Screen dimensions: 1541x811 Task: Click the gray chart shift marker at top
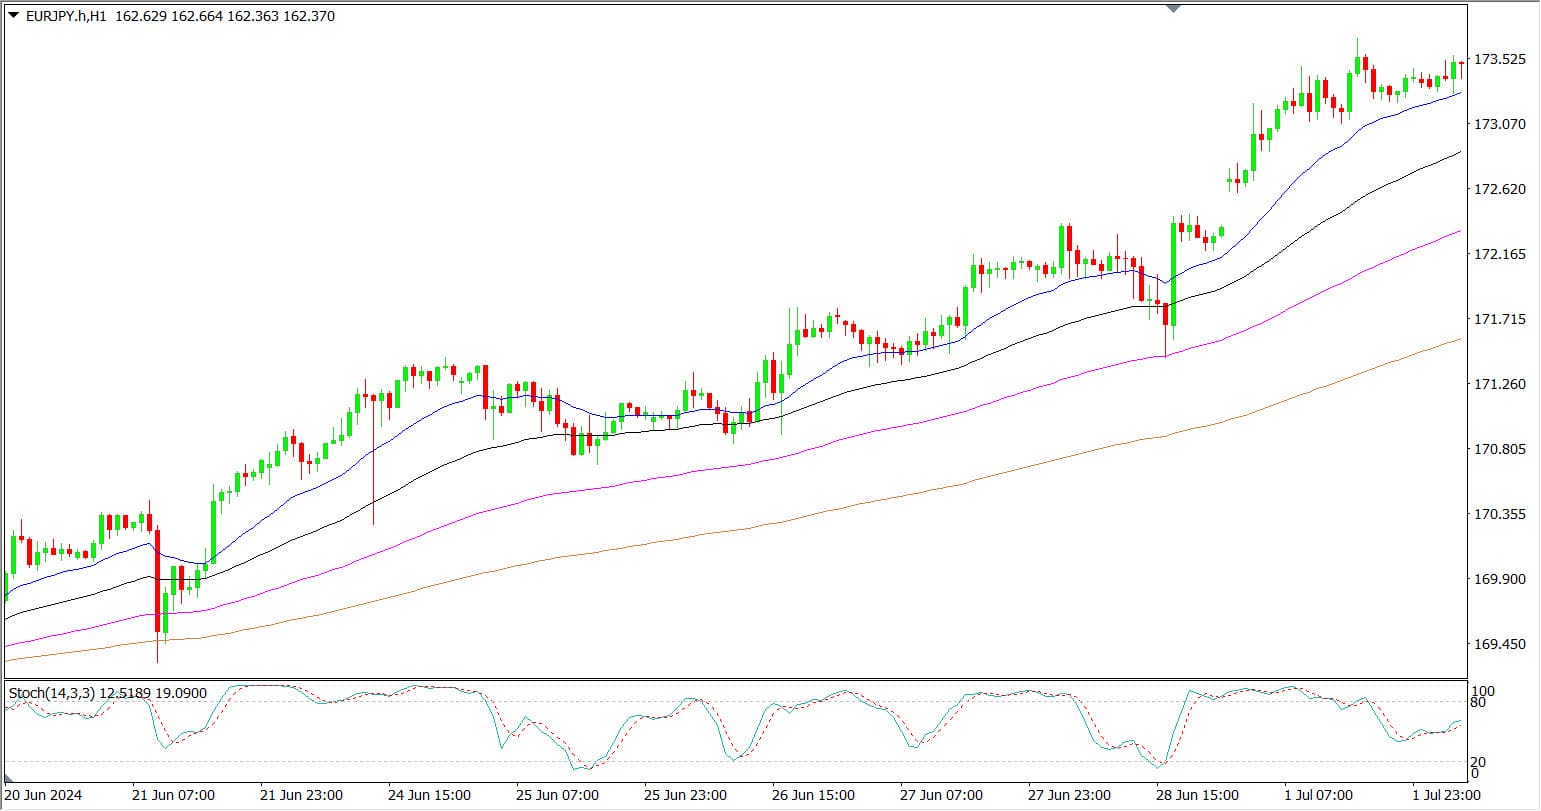pos(1174,8)
